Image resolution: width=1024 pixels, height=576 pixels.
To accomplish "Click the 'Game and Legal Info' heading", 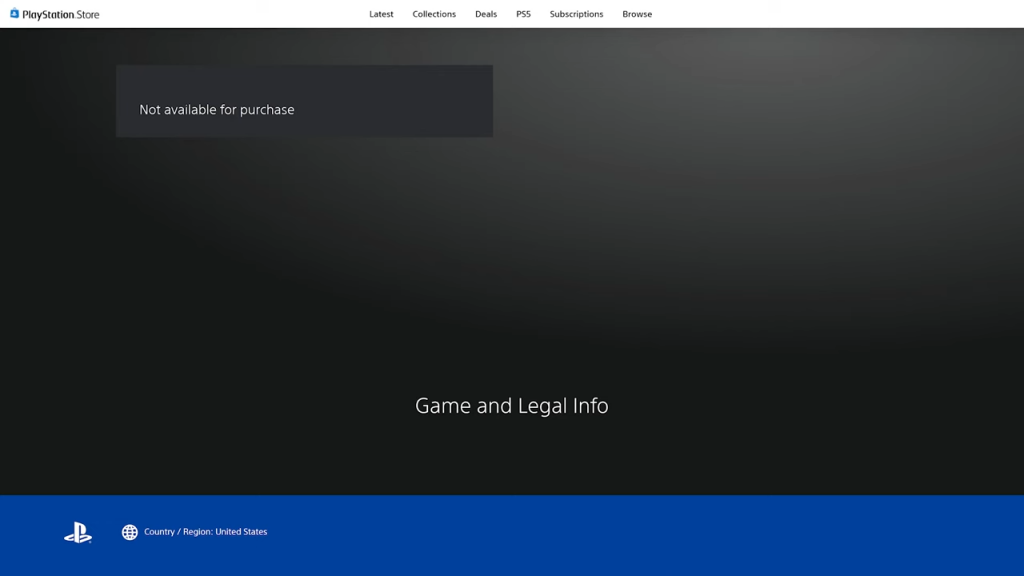I will (512, 406).
